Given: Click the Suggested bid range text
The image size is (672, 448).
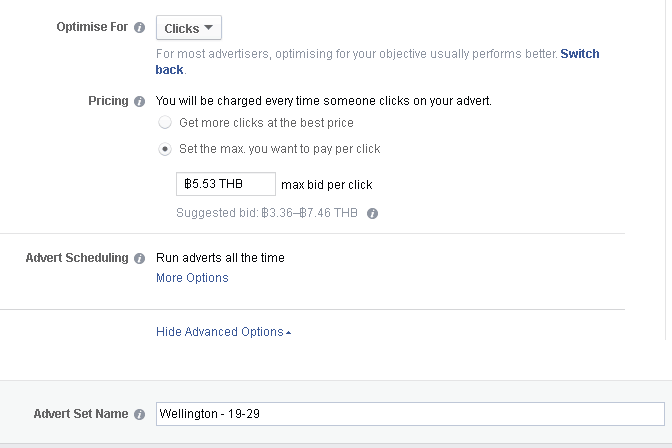Looking at the screenshot, I should tap(267, 213).
